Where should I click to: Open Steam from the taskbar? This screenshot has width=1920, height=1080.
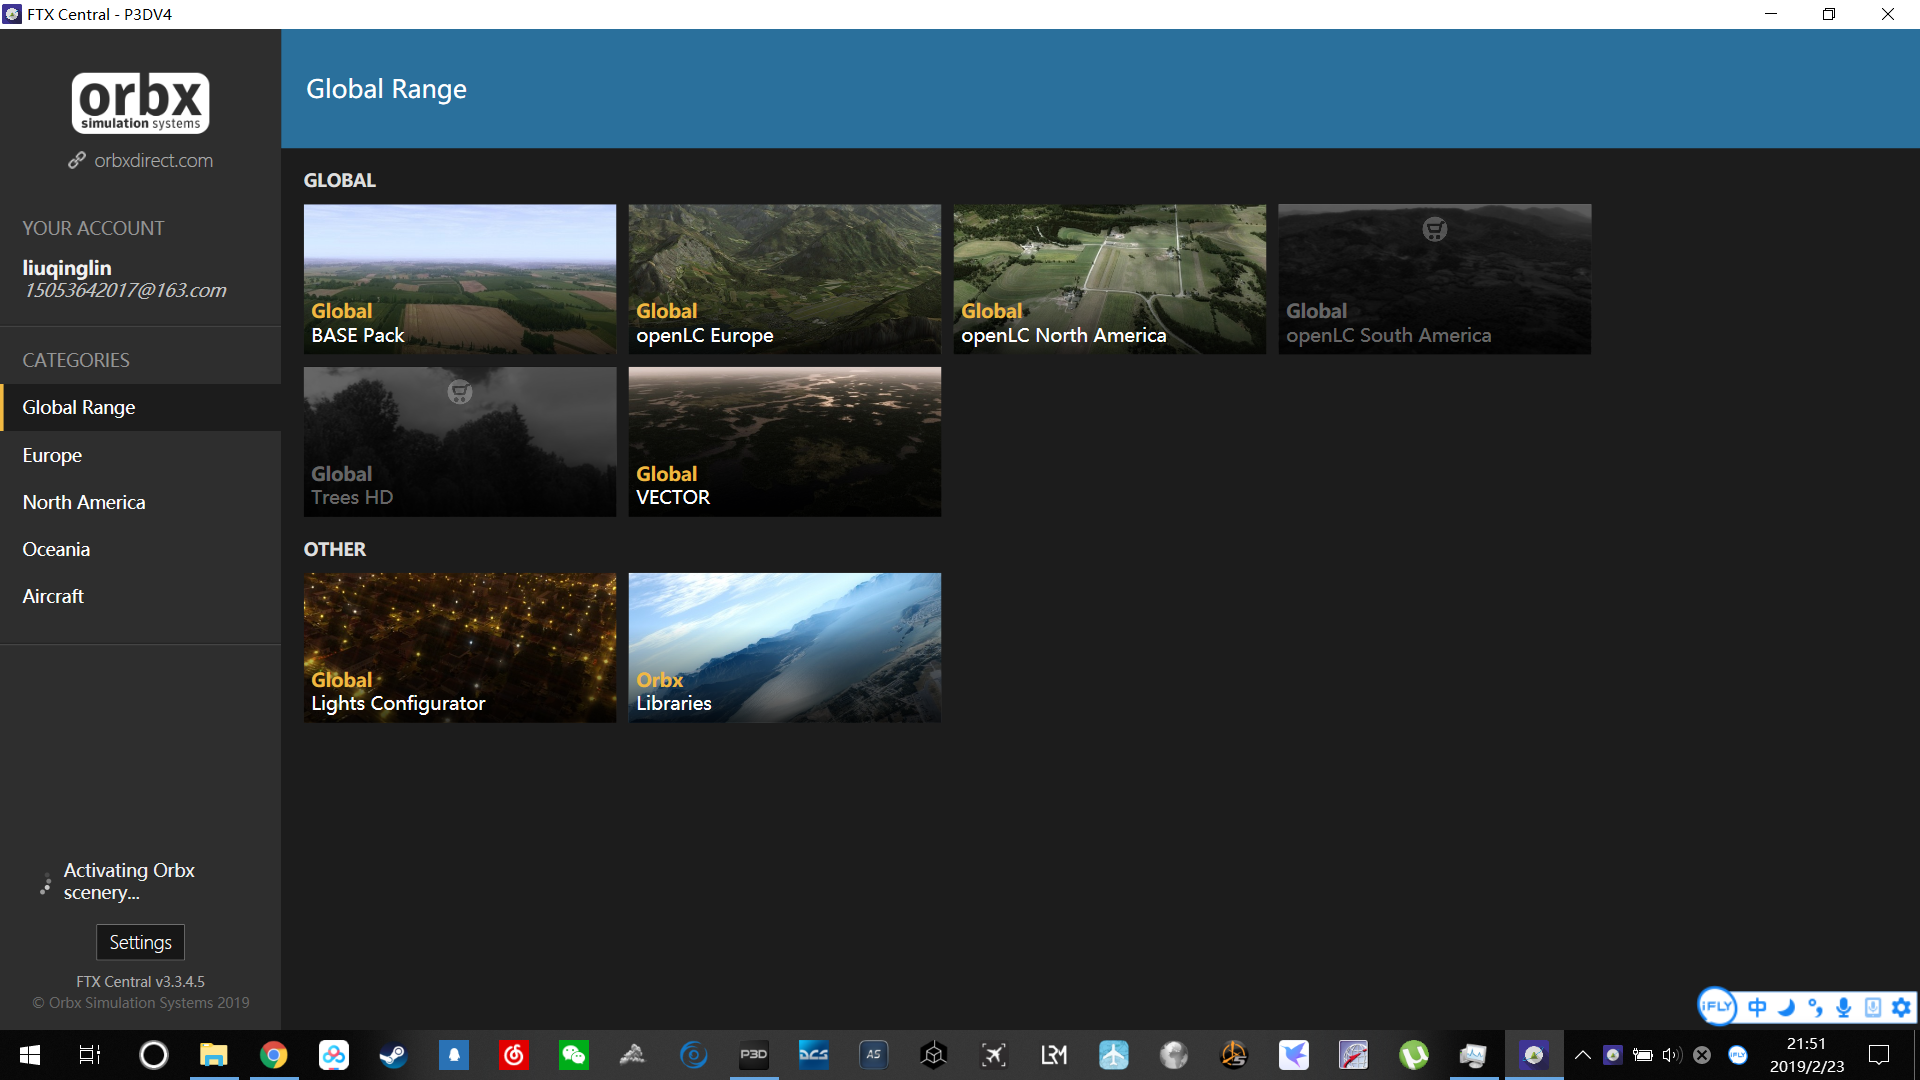(394, 1055)
